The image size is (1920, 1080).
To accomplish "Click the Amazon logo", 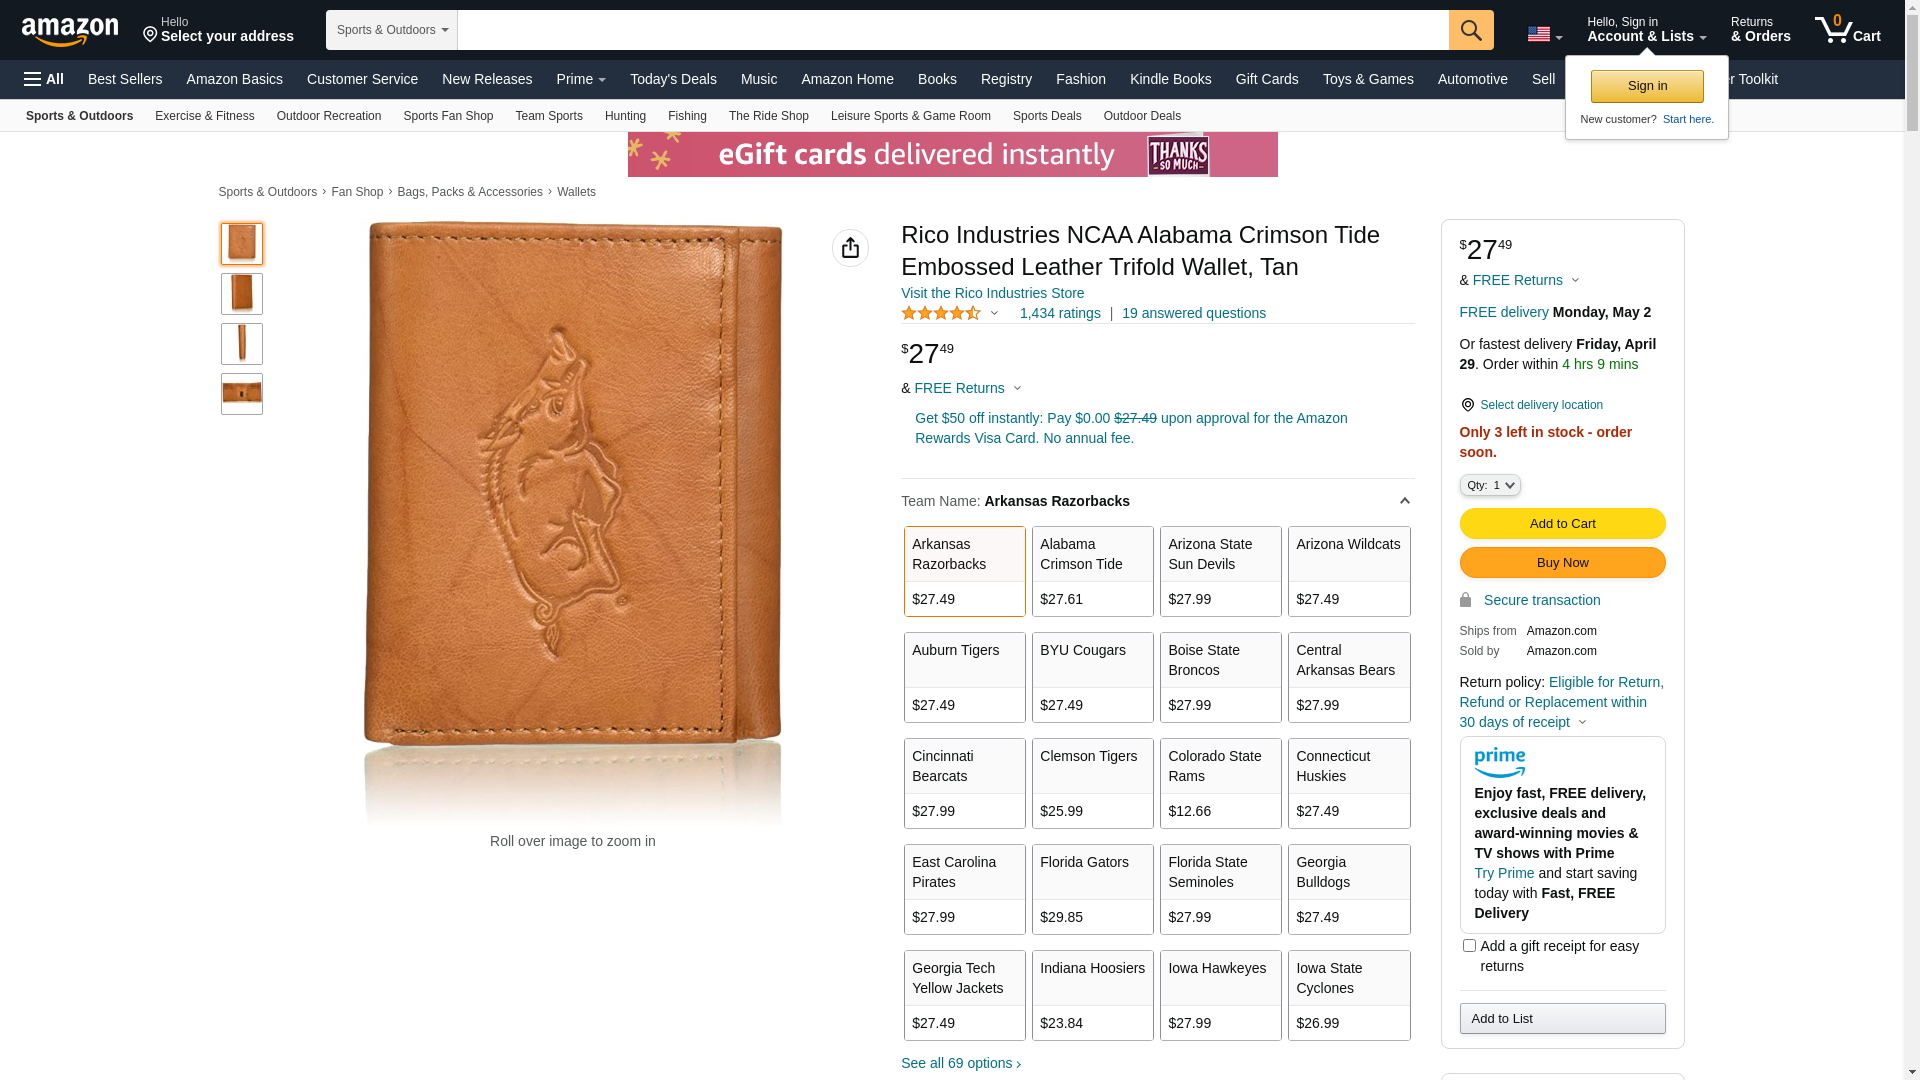I will 70,31.
